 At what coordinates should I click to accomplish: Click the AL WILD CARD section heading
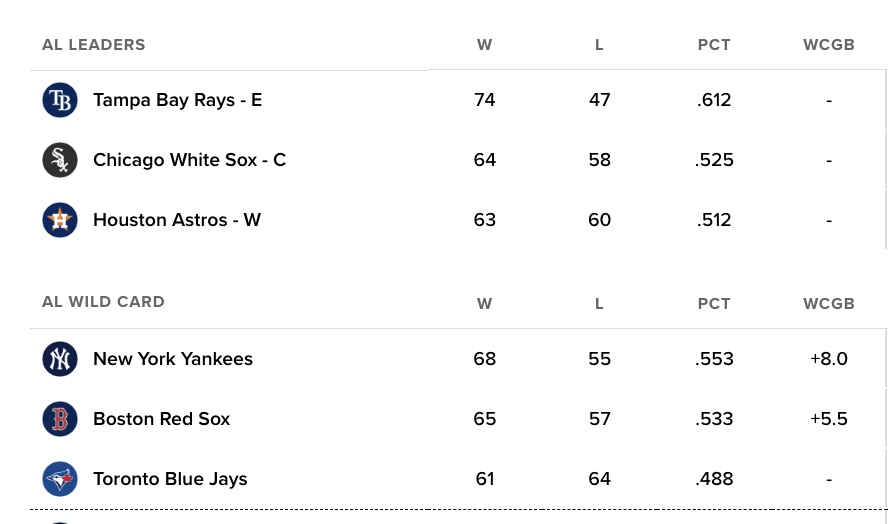(103, 301)
